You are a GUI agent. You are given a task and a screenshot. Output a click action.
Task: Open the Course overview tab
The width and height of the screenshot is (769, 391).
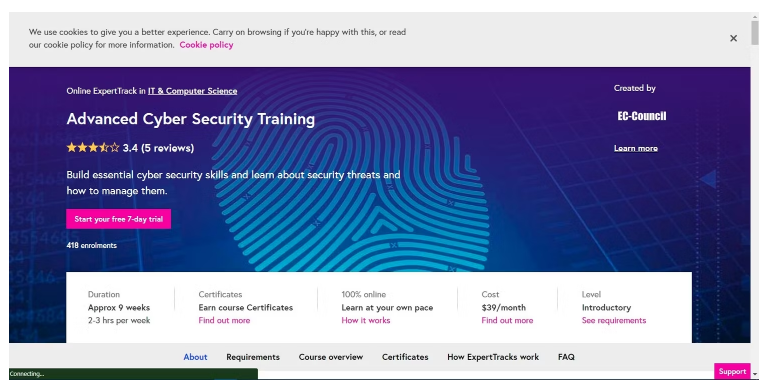tap(331, 357)
